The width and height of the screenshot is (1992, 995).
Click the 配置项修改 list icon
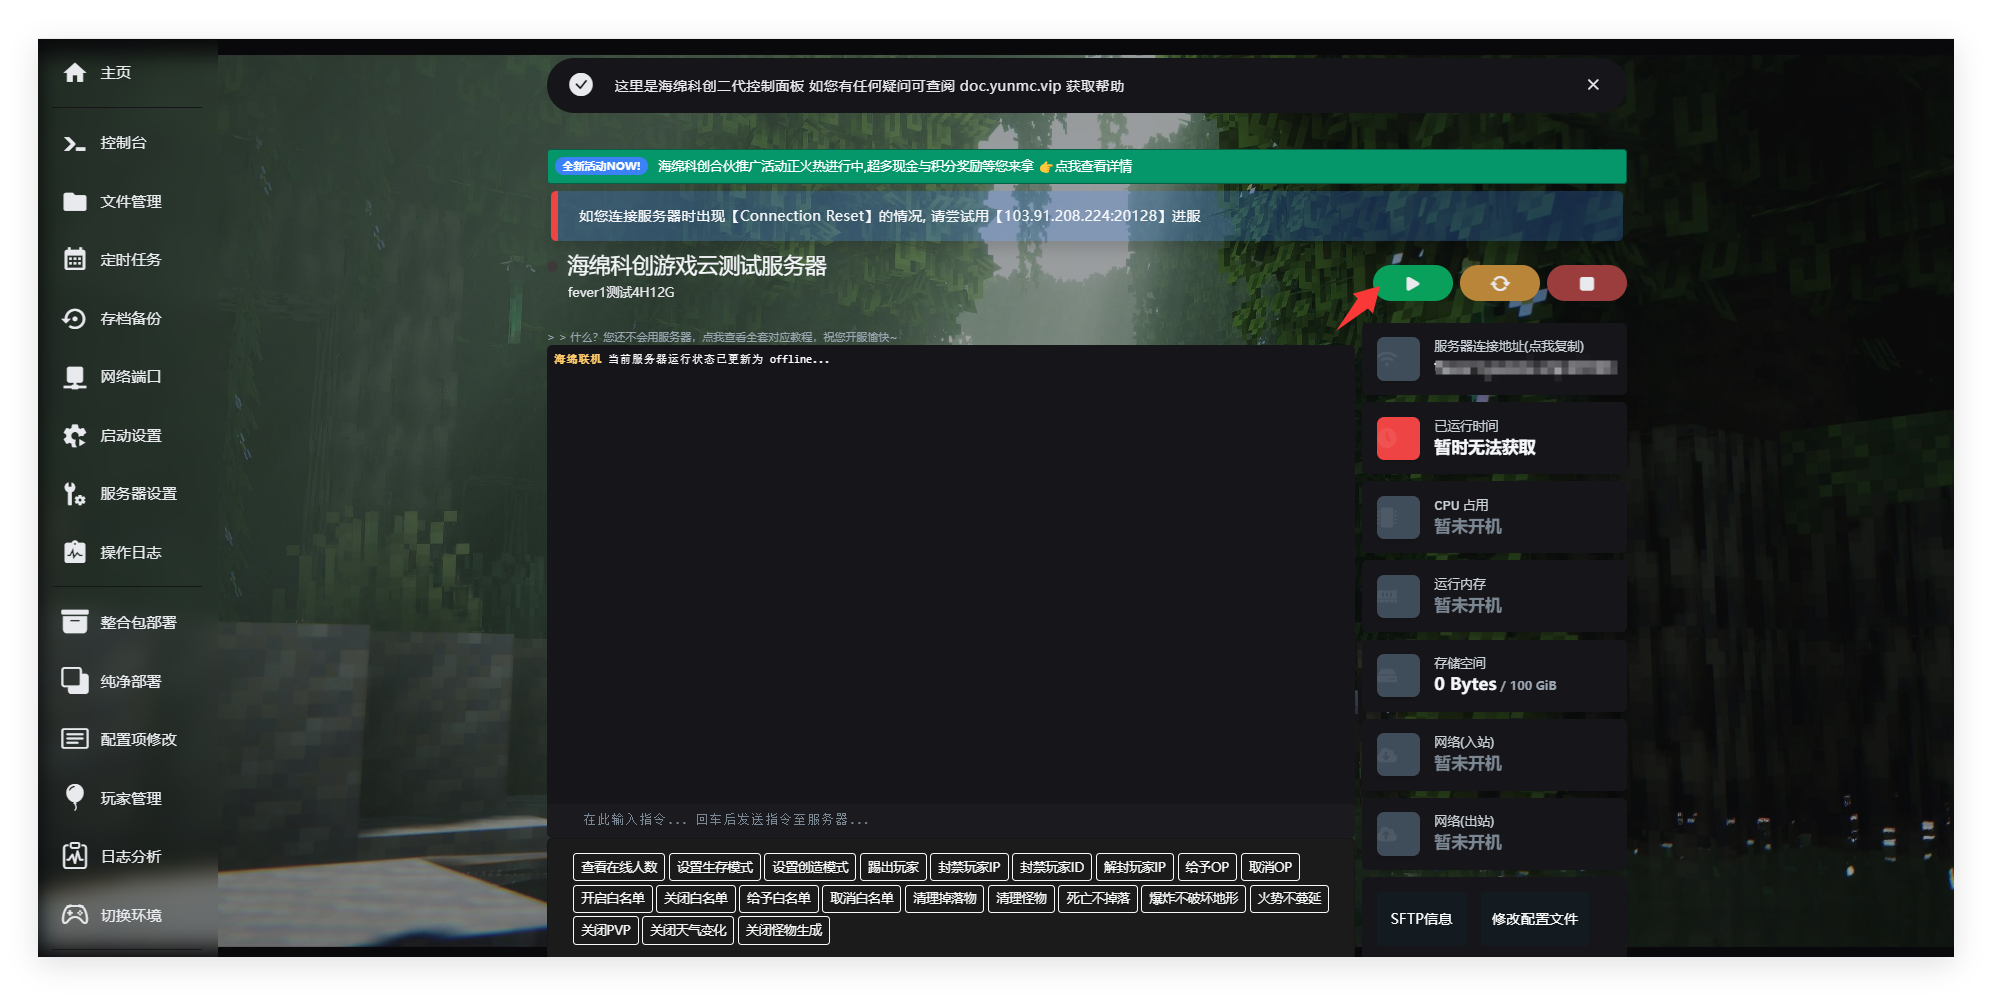75,740
